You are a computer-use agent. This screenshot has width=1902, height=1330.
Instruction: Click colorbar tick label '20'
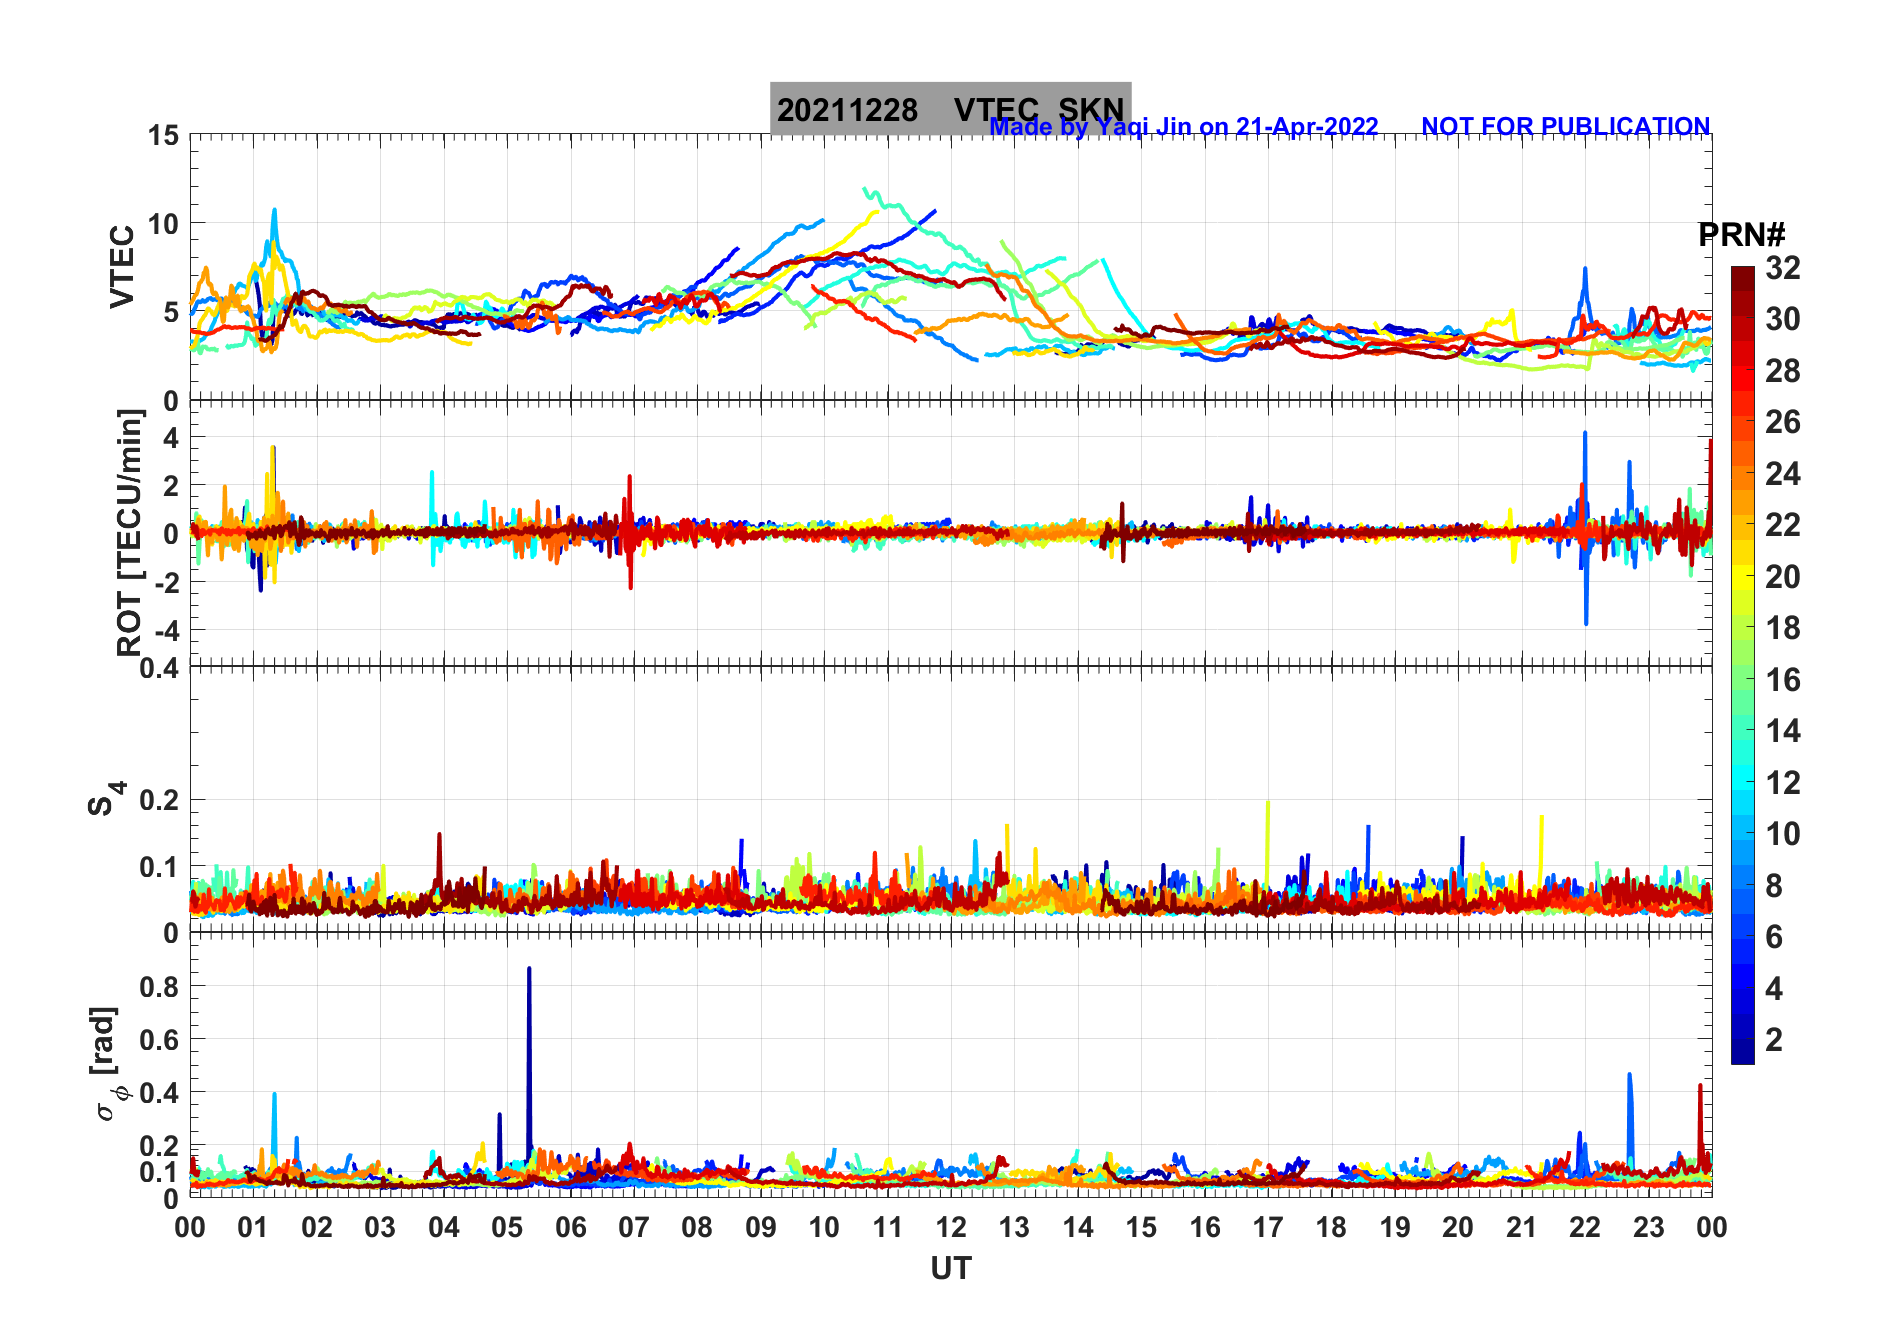click(1782, 577)
